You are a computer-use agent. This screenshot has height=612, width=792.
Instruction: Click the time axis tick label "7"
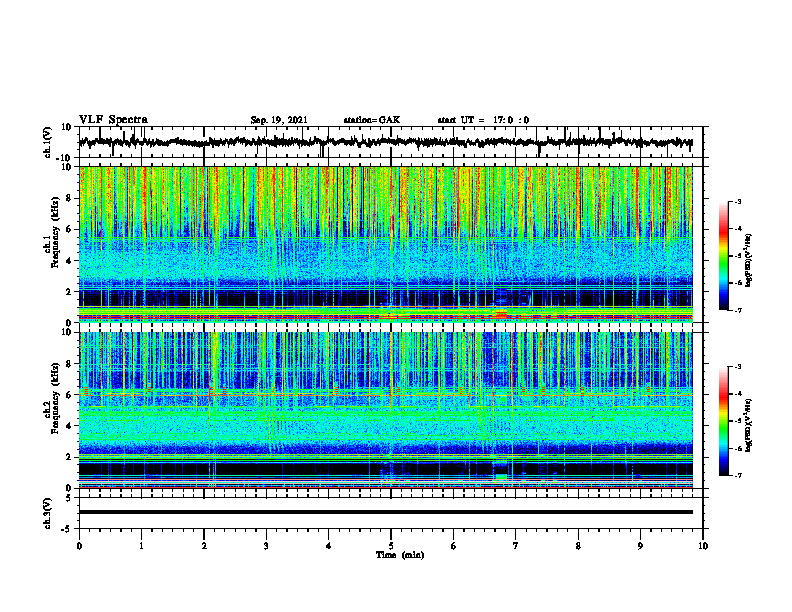(x=516, y=546)
